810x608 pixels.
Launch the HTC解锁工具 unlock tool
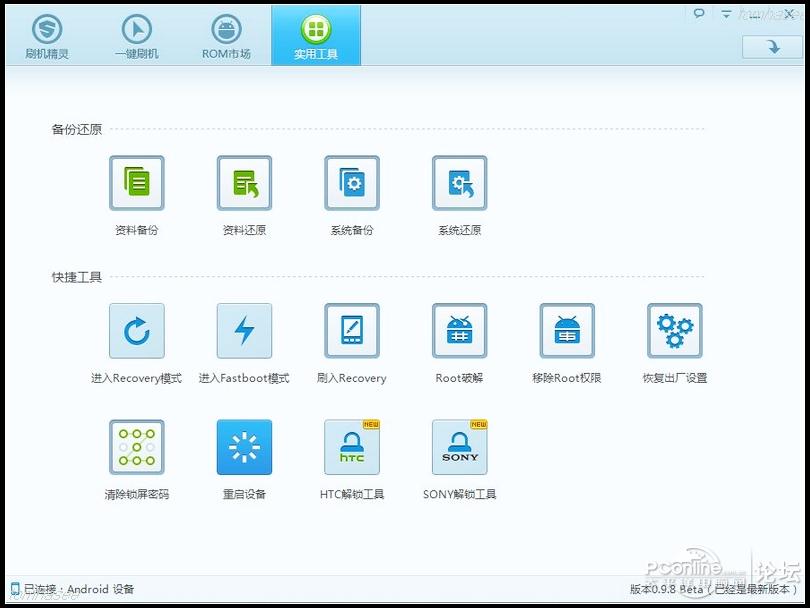352,448
